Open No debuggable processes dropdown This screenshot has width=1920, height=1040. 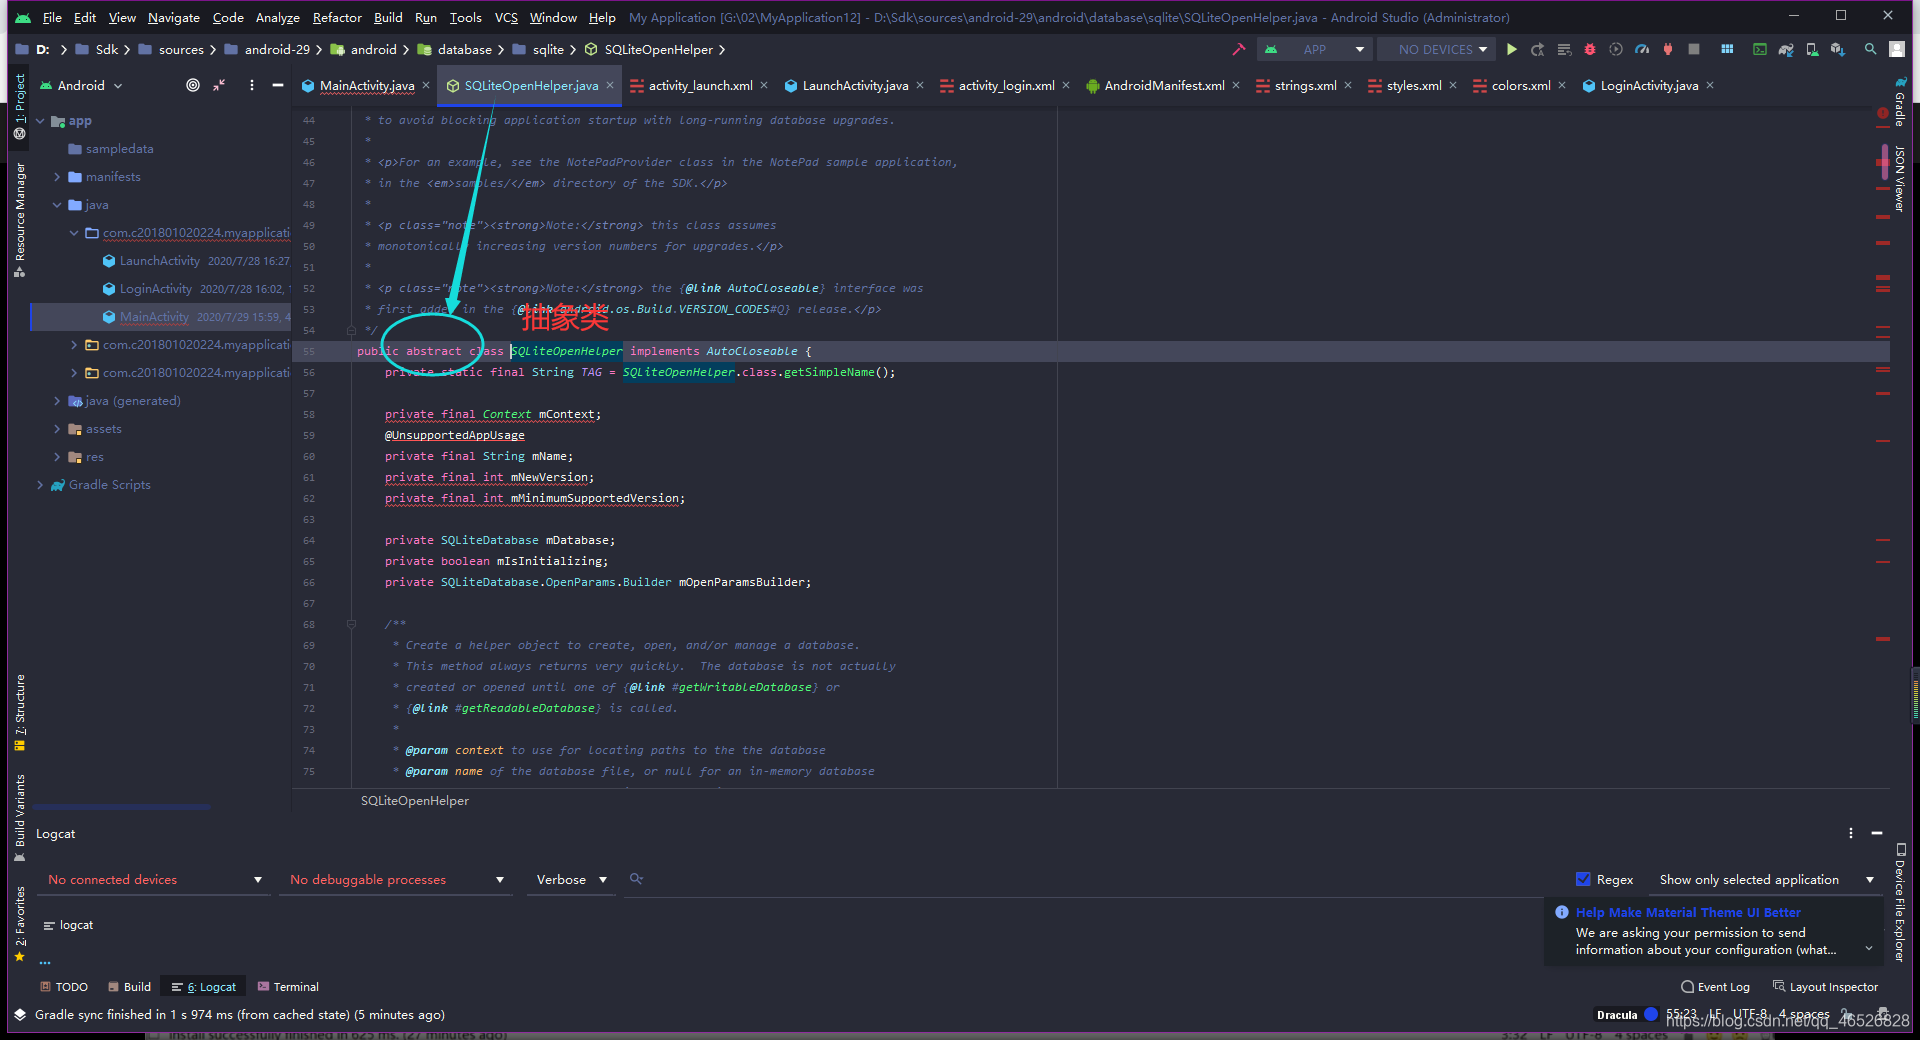tap(396, 880)
